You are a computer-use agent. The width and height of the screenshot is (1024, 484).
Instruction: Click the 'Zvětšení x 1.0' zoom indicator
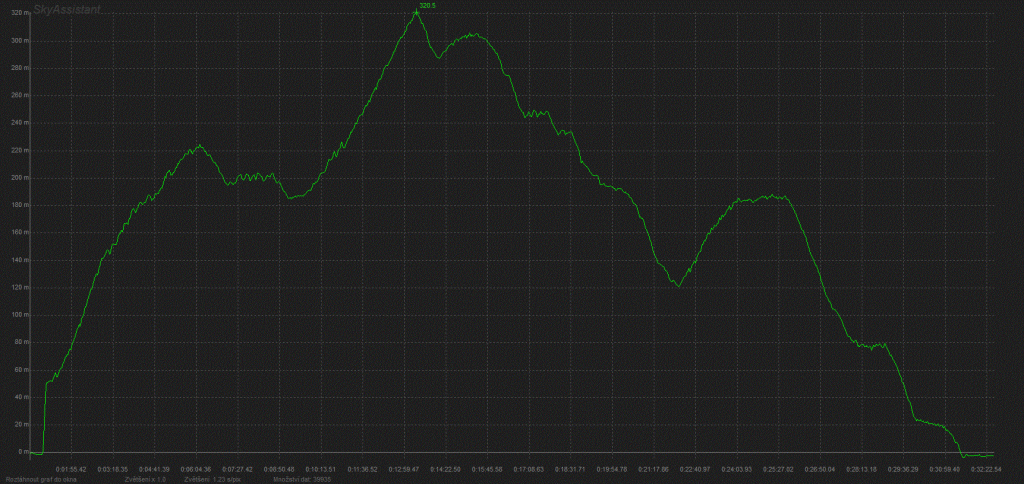pyautogui.click(x=145, y=479)
